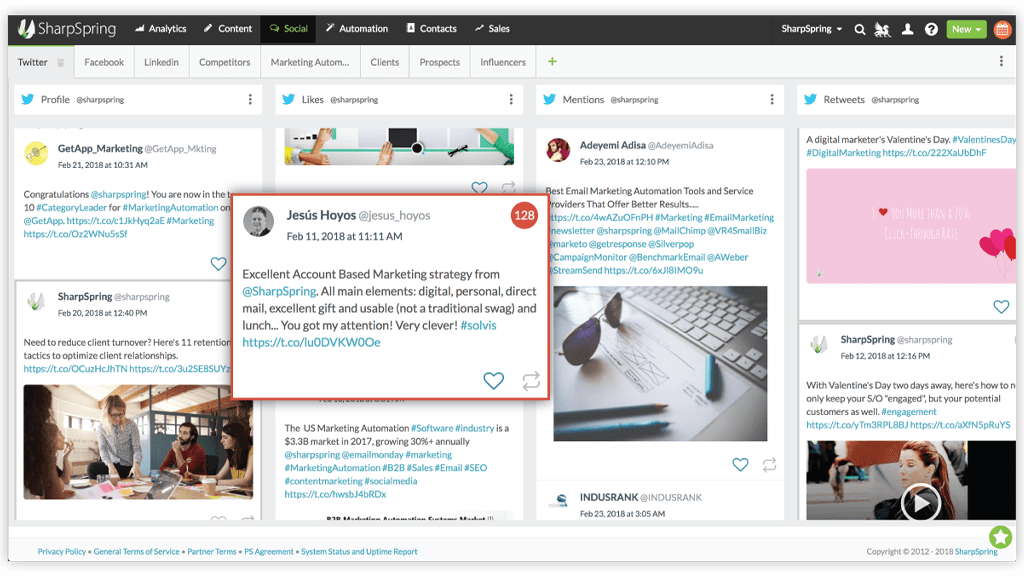Open the GetApp_Marketing avatar
1024x576 pixels.
click(36, 153)
